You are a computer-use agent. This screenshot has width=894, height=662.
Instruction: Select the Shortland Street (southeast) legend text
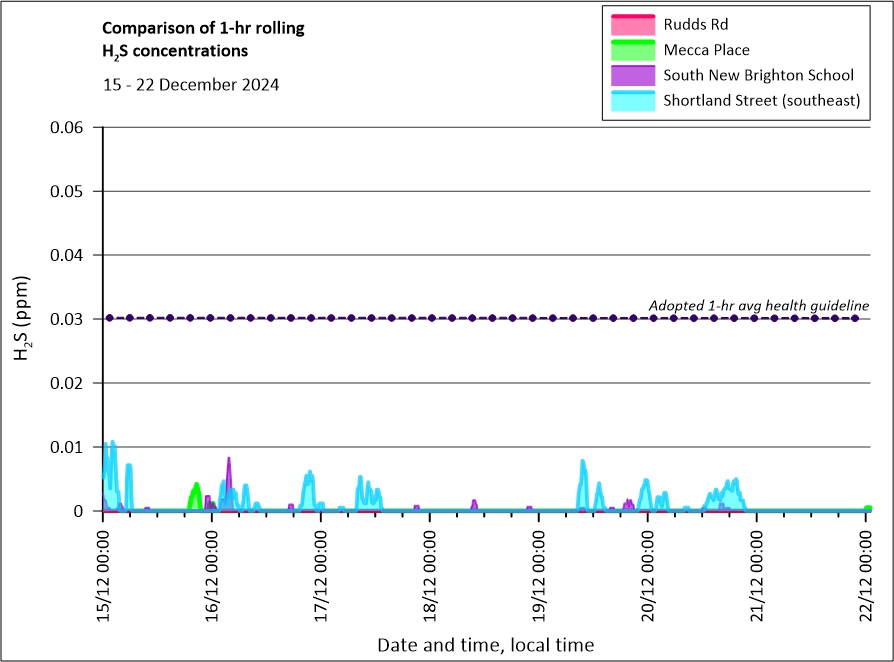click(x=761, y=101)
